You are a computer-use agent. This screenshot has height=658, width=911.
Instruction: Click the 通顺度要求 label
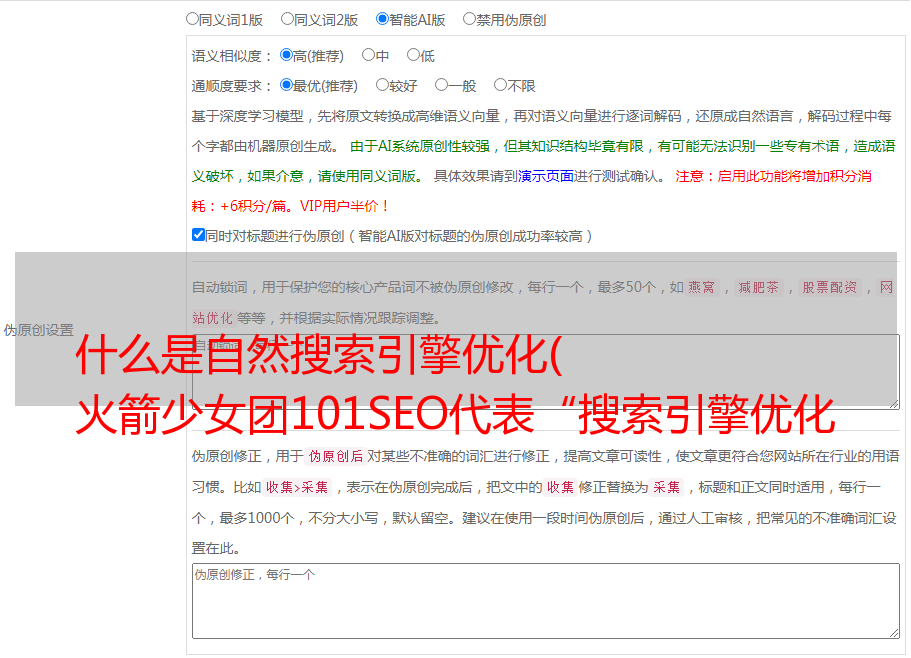click(x=232, y=86)
